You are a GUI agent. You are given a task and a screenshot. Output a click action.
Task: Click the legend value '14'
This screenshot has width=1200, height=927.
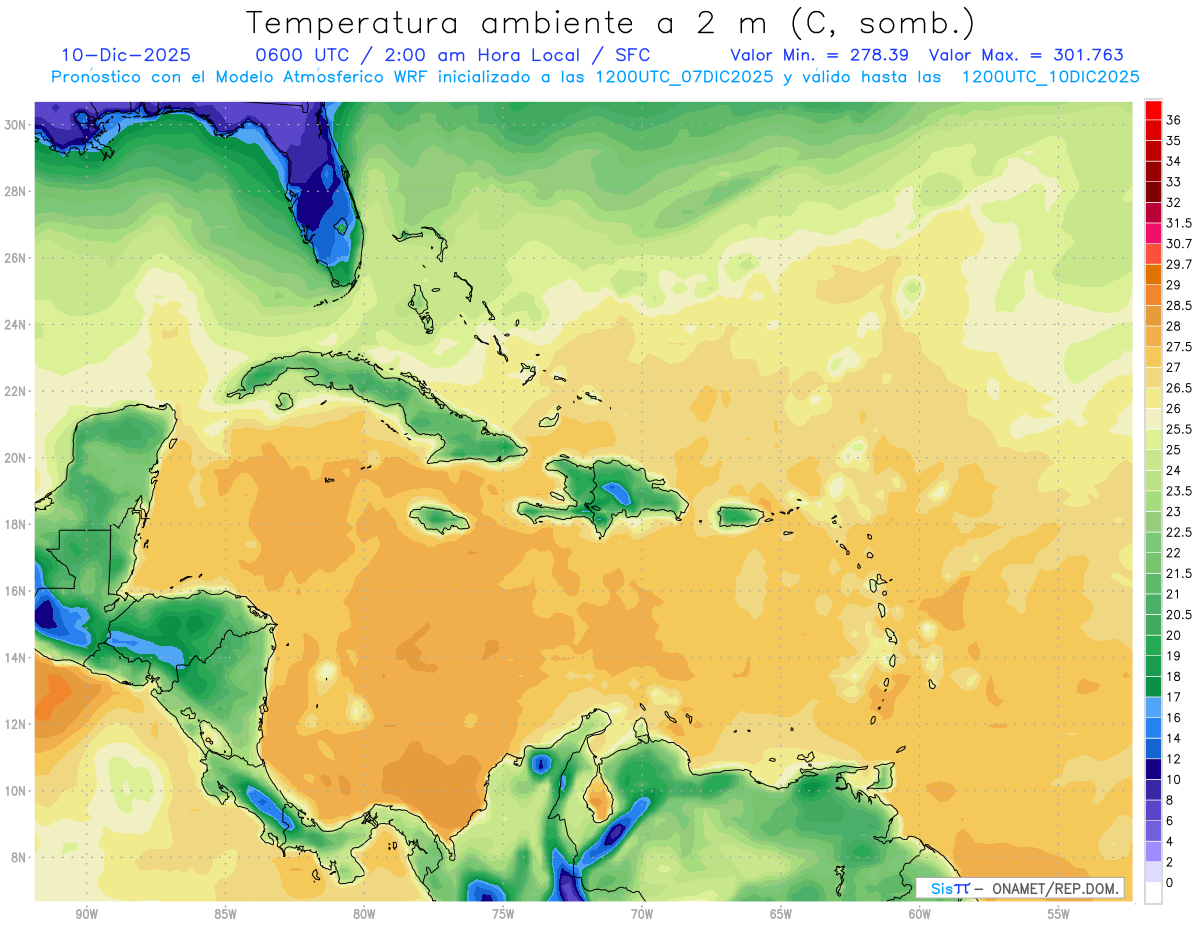[x=1173, y=738]
